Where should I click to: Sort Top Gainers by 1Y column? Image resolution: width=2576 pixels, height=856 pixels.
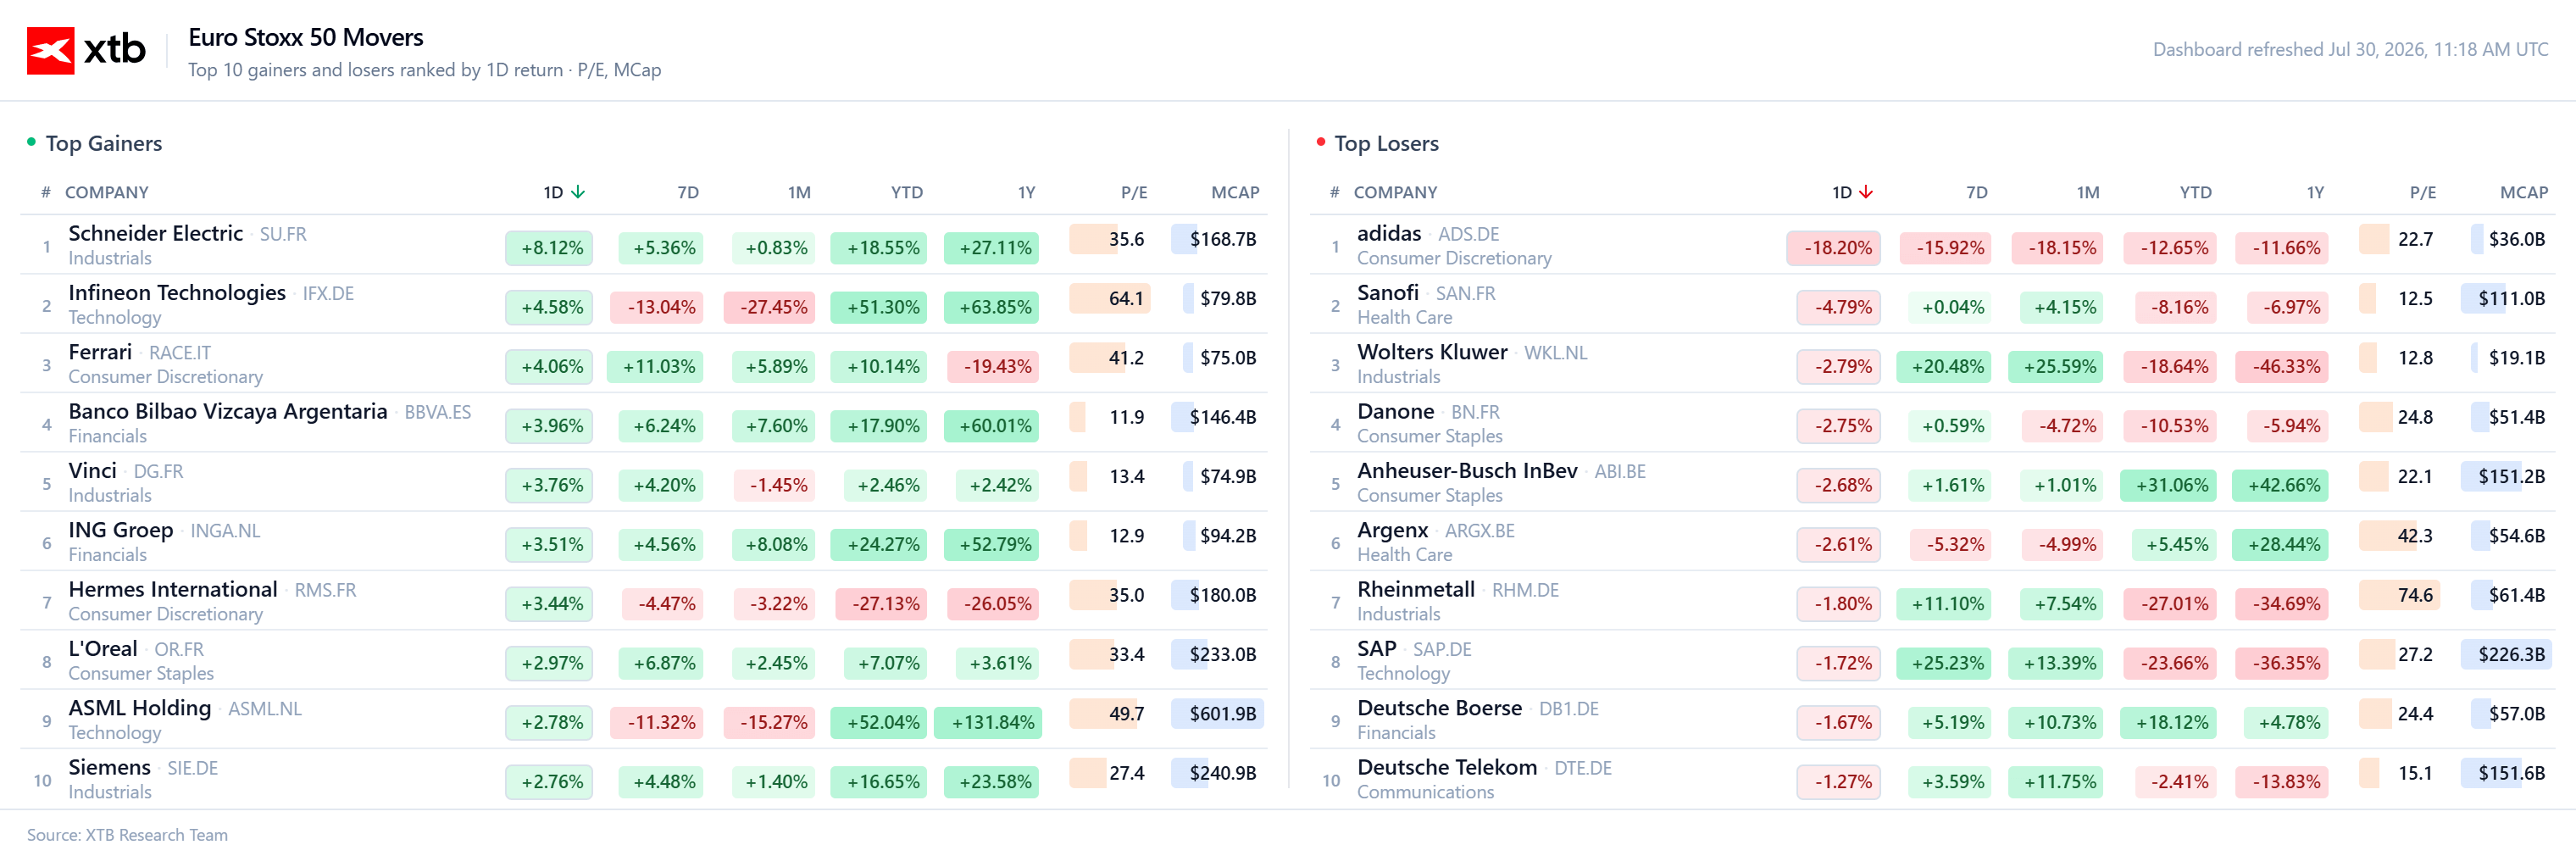(x=1026, y=192)
